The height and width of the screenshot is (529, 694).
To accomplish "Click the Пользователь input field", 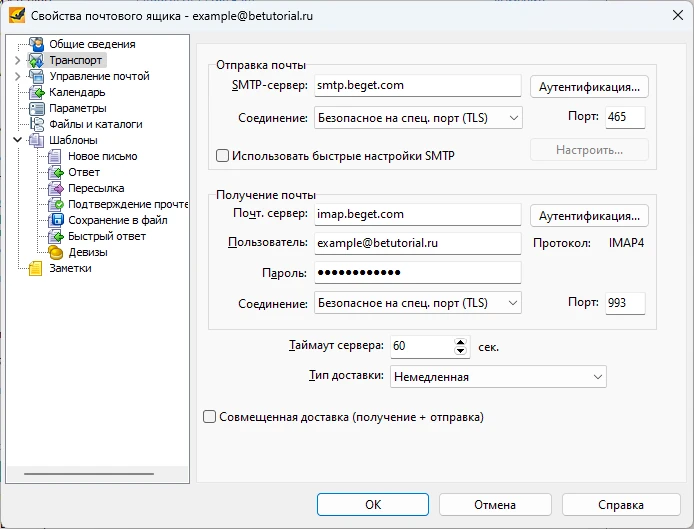I will (x=418, y=243).
